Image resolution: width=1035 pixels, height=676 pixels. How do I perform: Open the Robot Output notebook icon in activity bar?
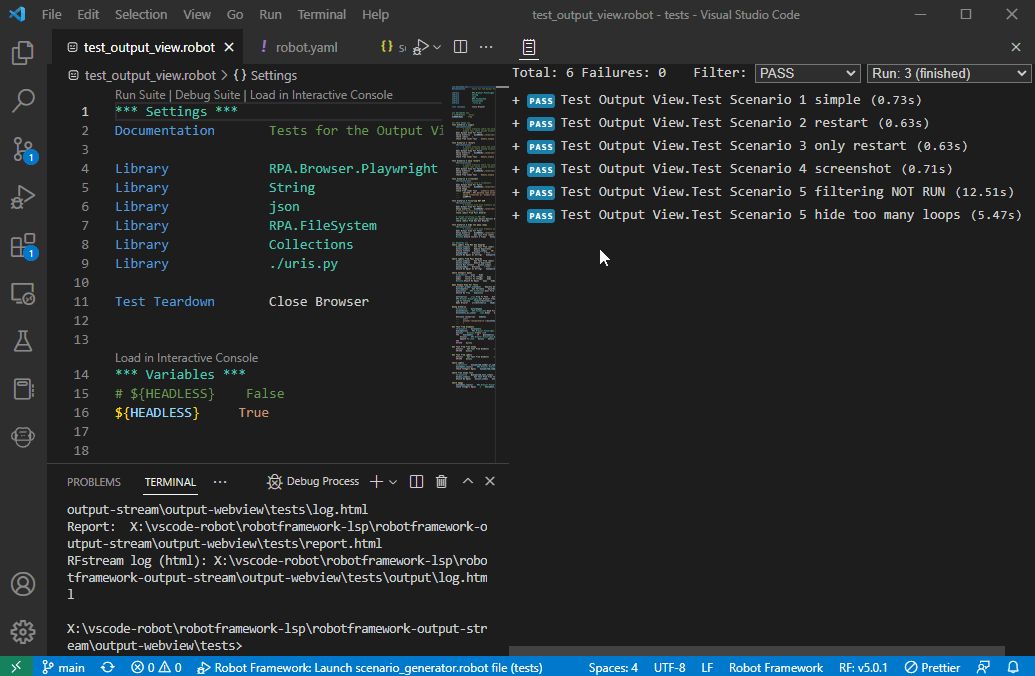point(23,389)
